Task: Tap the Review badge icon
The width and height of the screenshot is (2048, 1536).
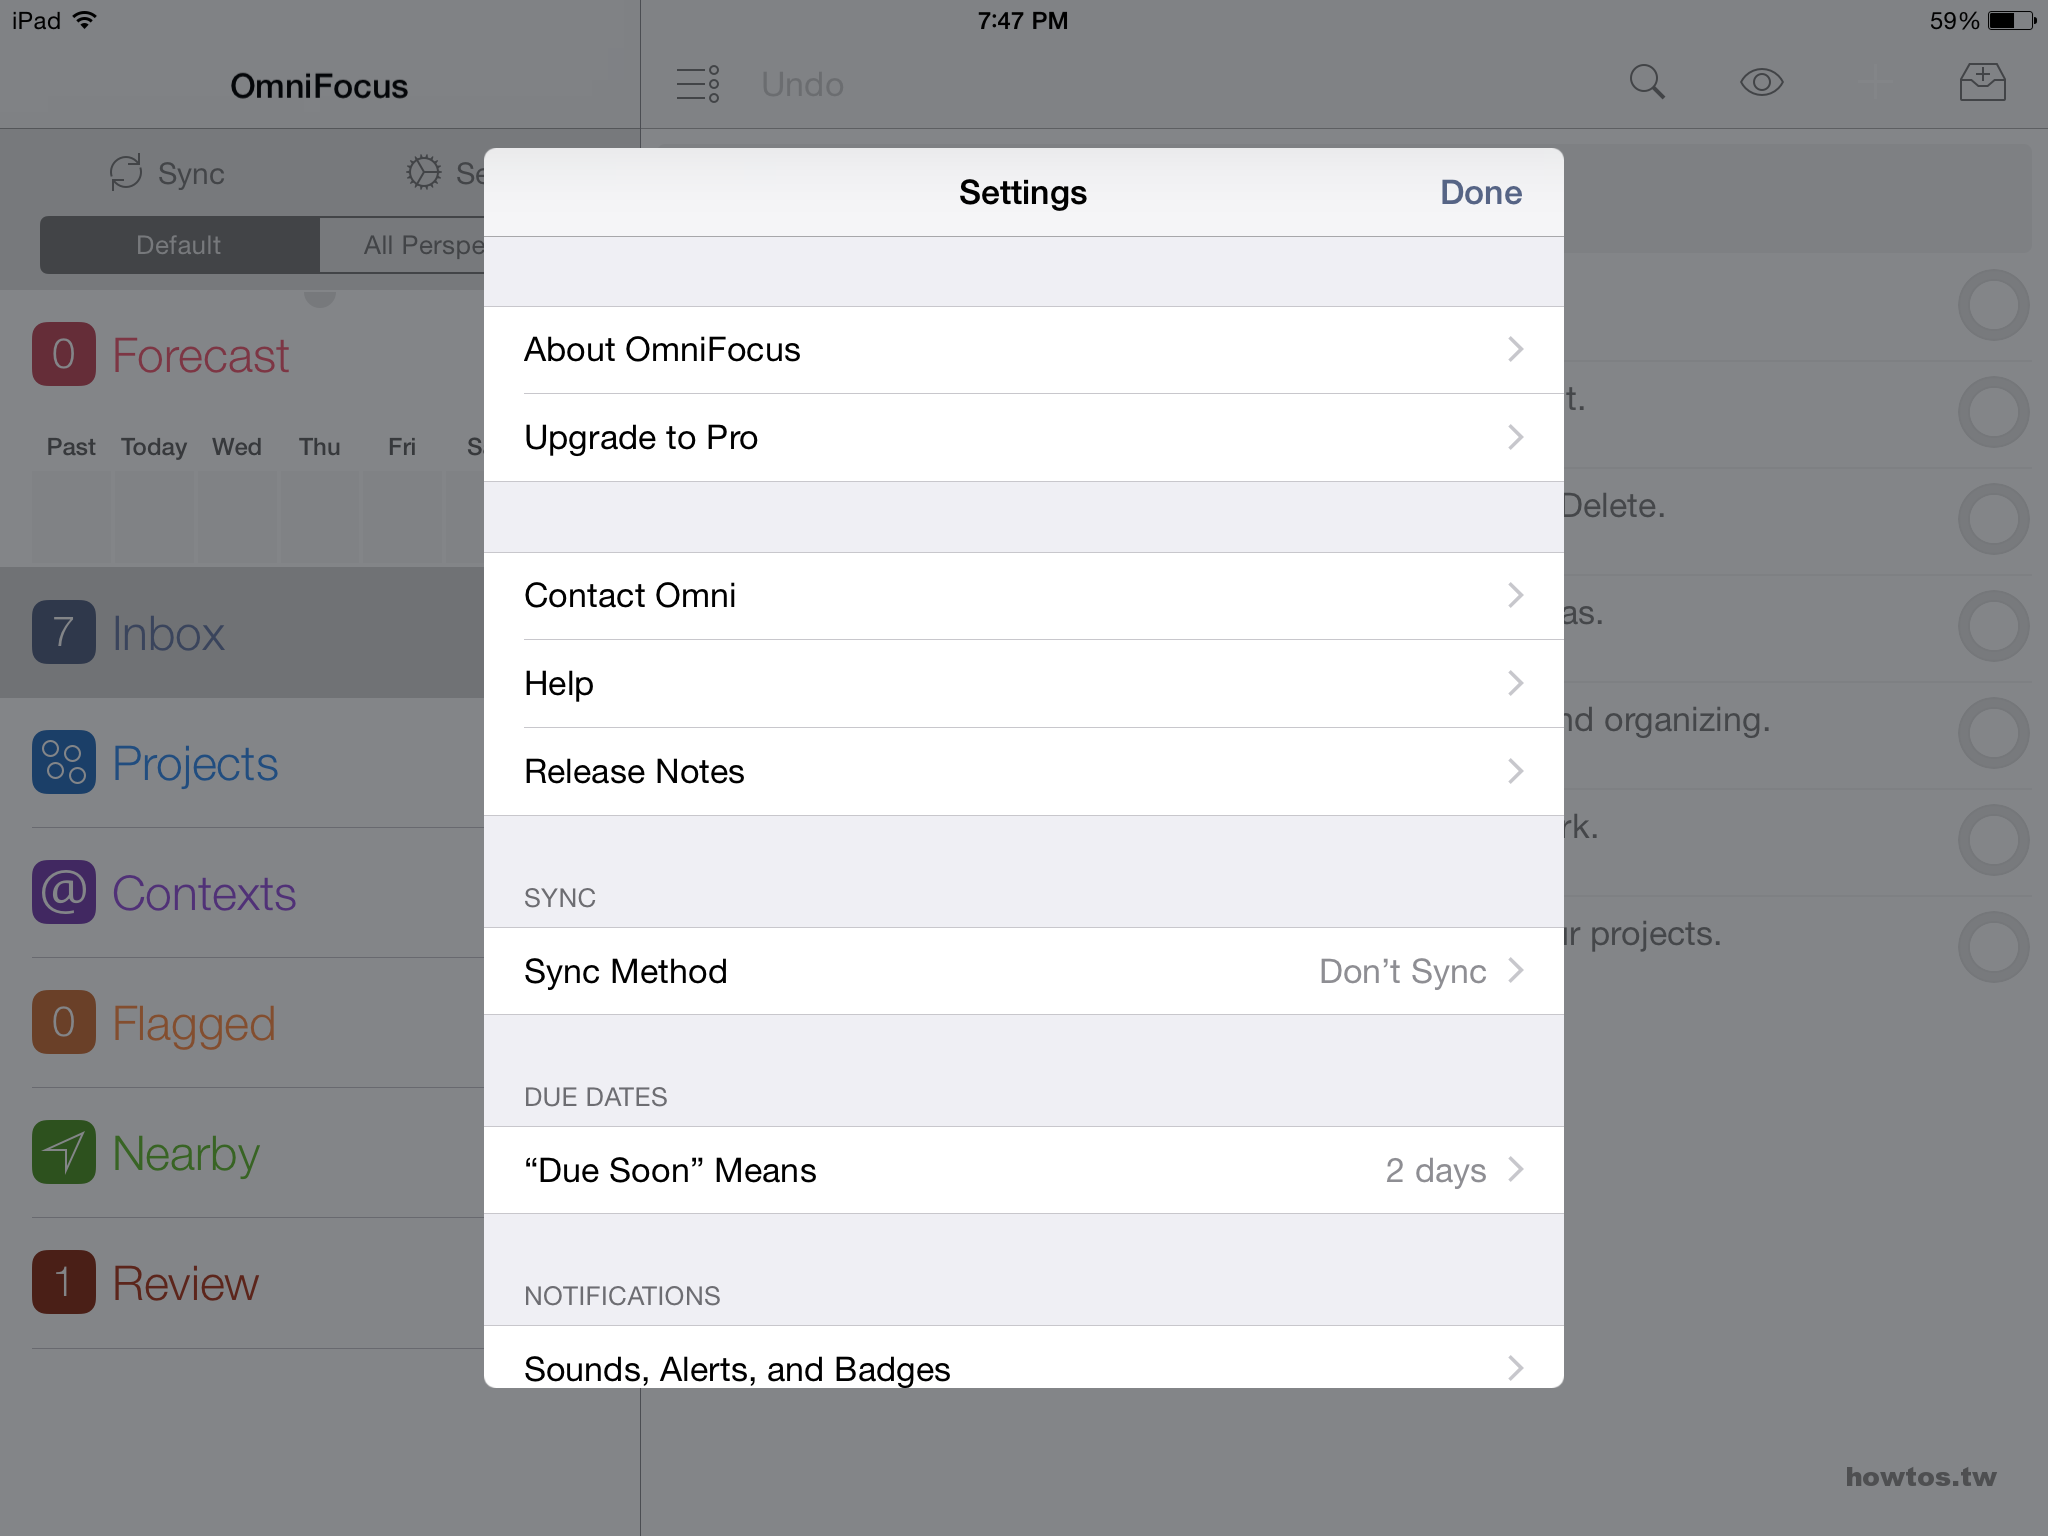Action: tap(64, 1282)
